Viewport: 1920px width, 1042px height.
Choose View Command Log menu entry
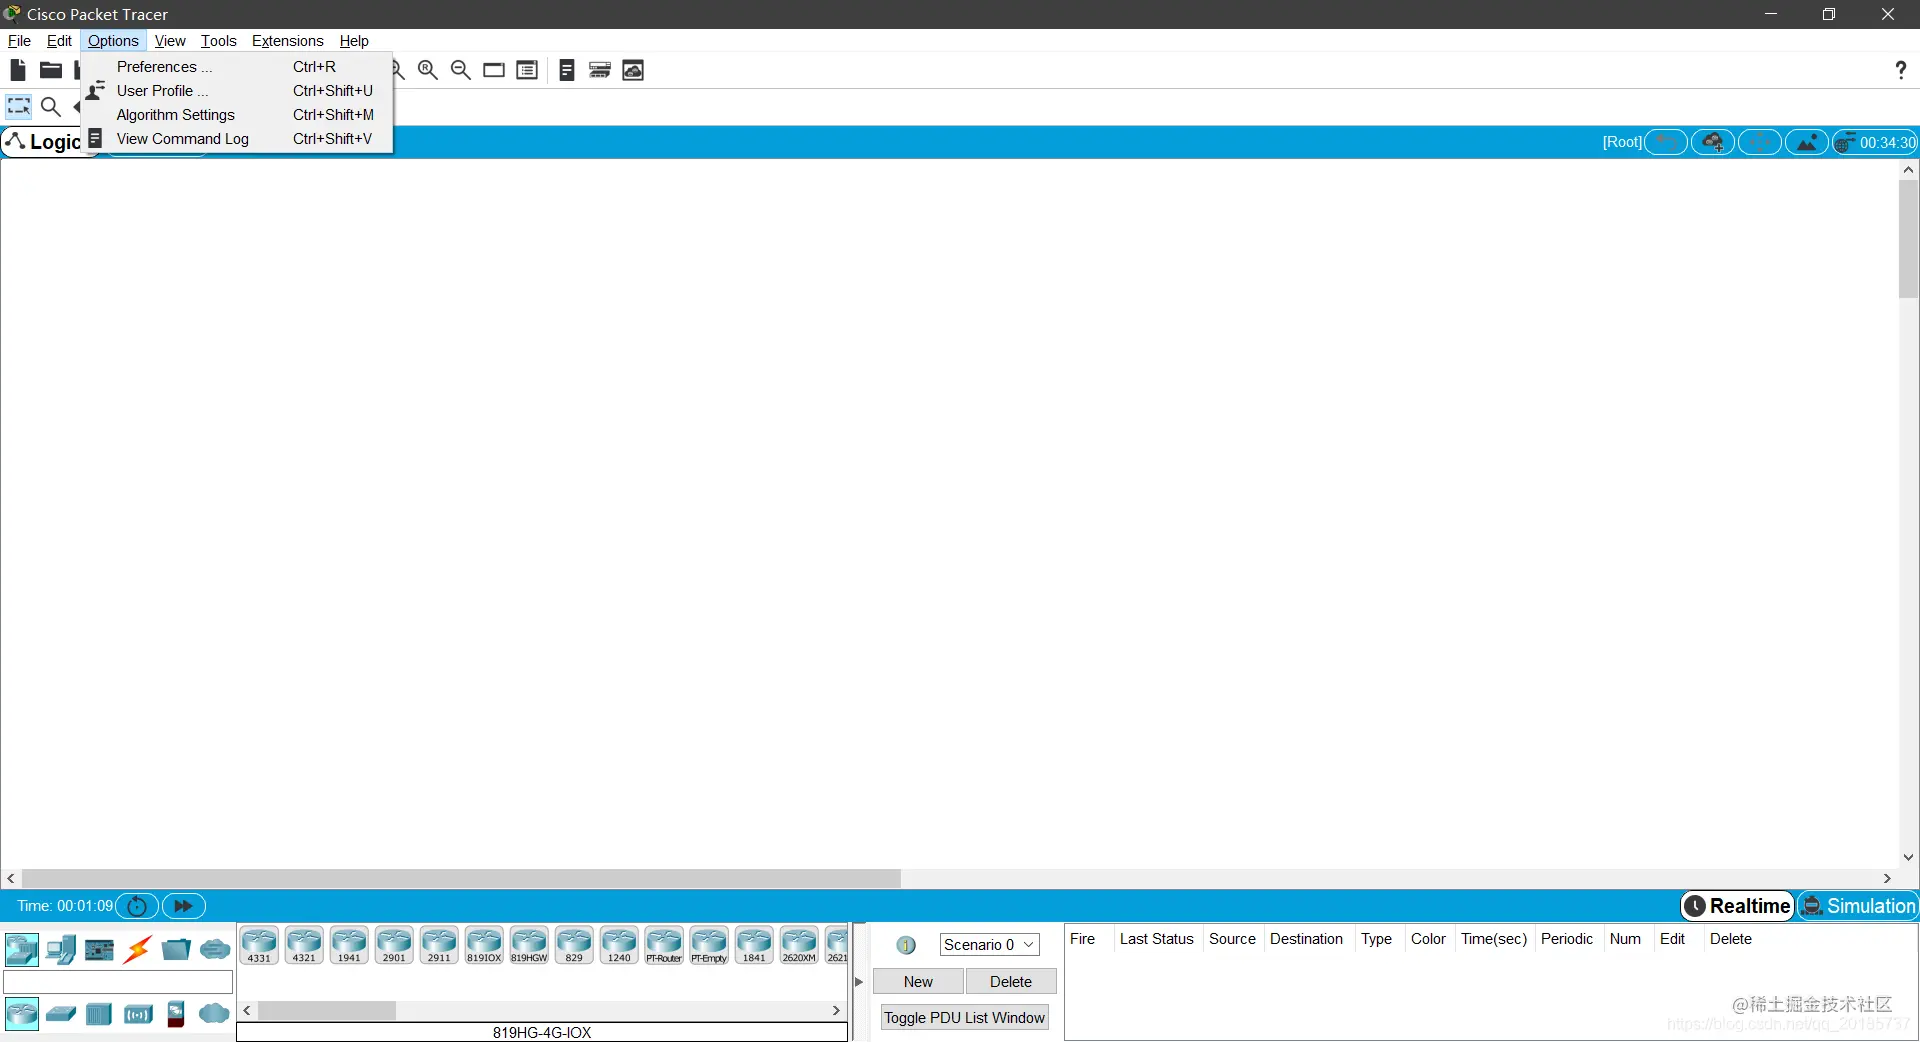click(238, 139)
